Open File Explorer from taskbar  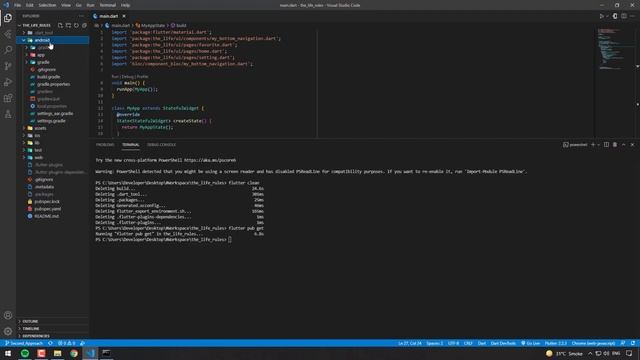(58, 353)
